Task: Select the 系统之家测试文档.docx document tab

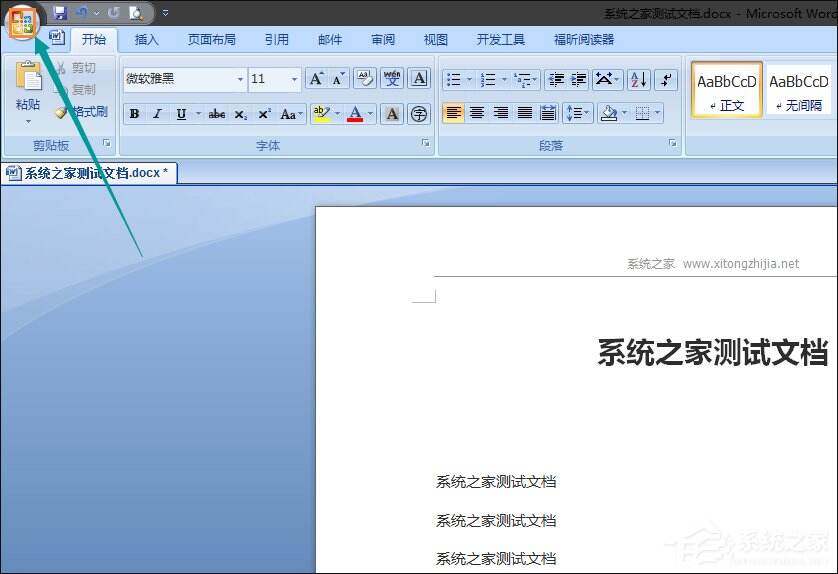Action: [x=90, y=173]
